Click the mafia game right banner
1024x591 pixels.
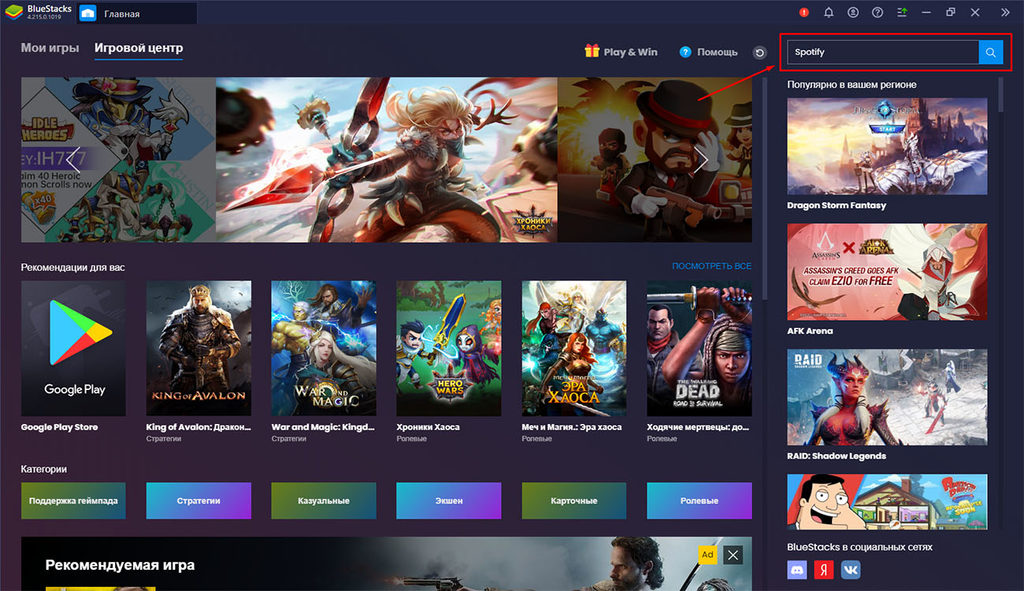click(655, 160)
